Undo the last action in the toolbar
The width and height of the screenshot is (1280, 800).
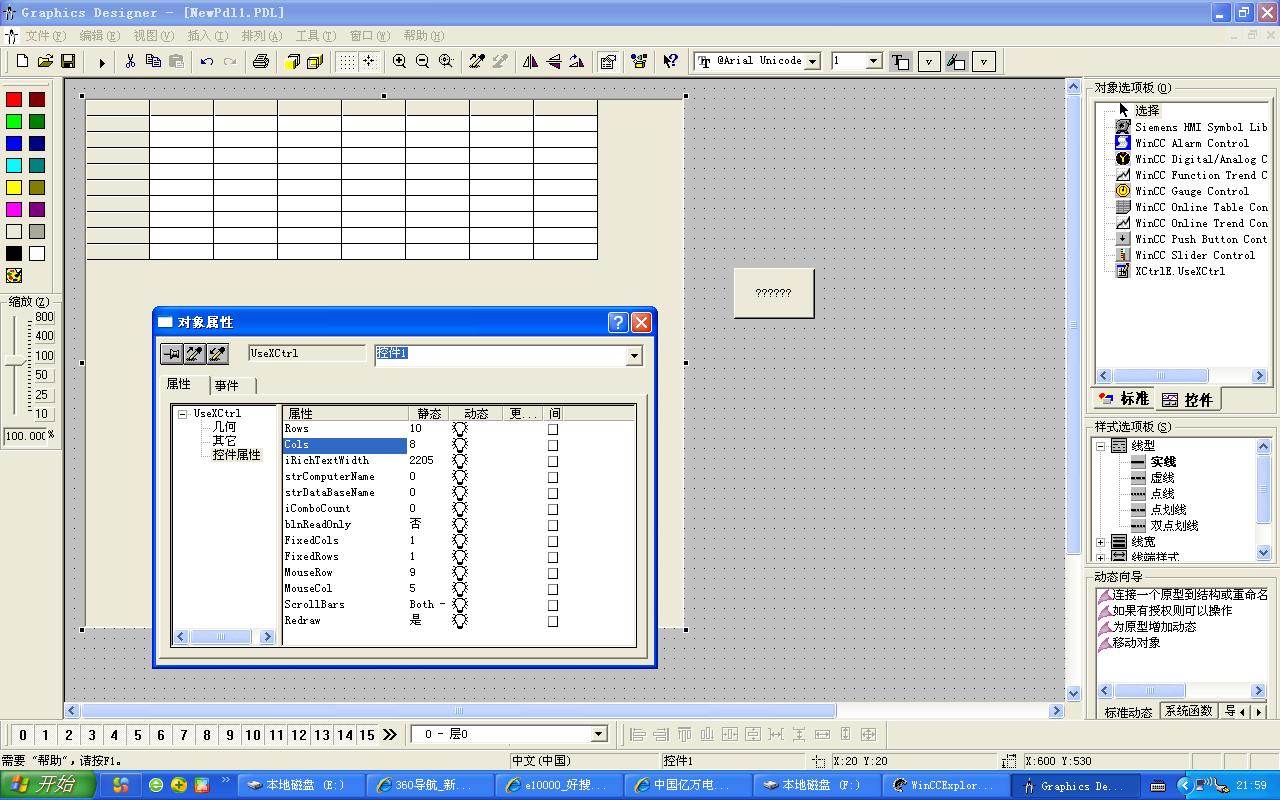pyautogui.click(x=206, y=61)
